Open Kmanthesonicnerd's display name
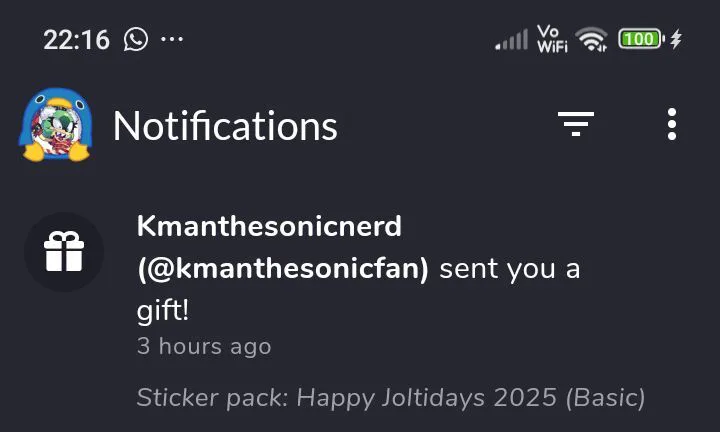Viewport: 720px width, 432px height. pos(269,226)
